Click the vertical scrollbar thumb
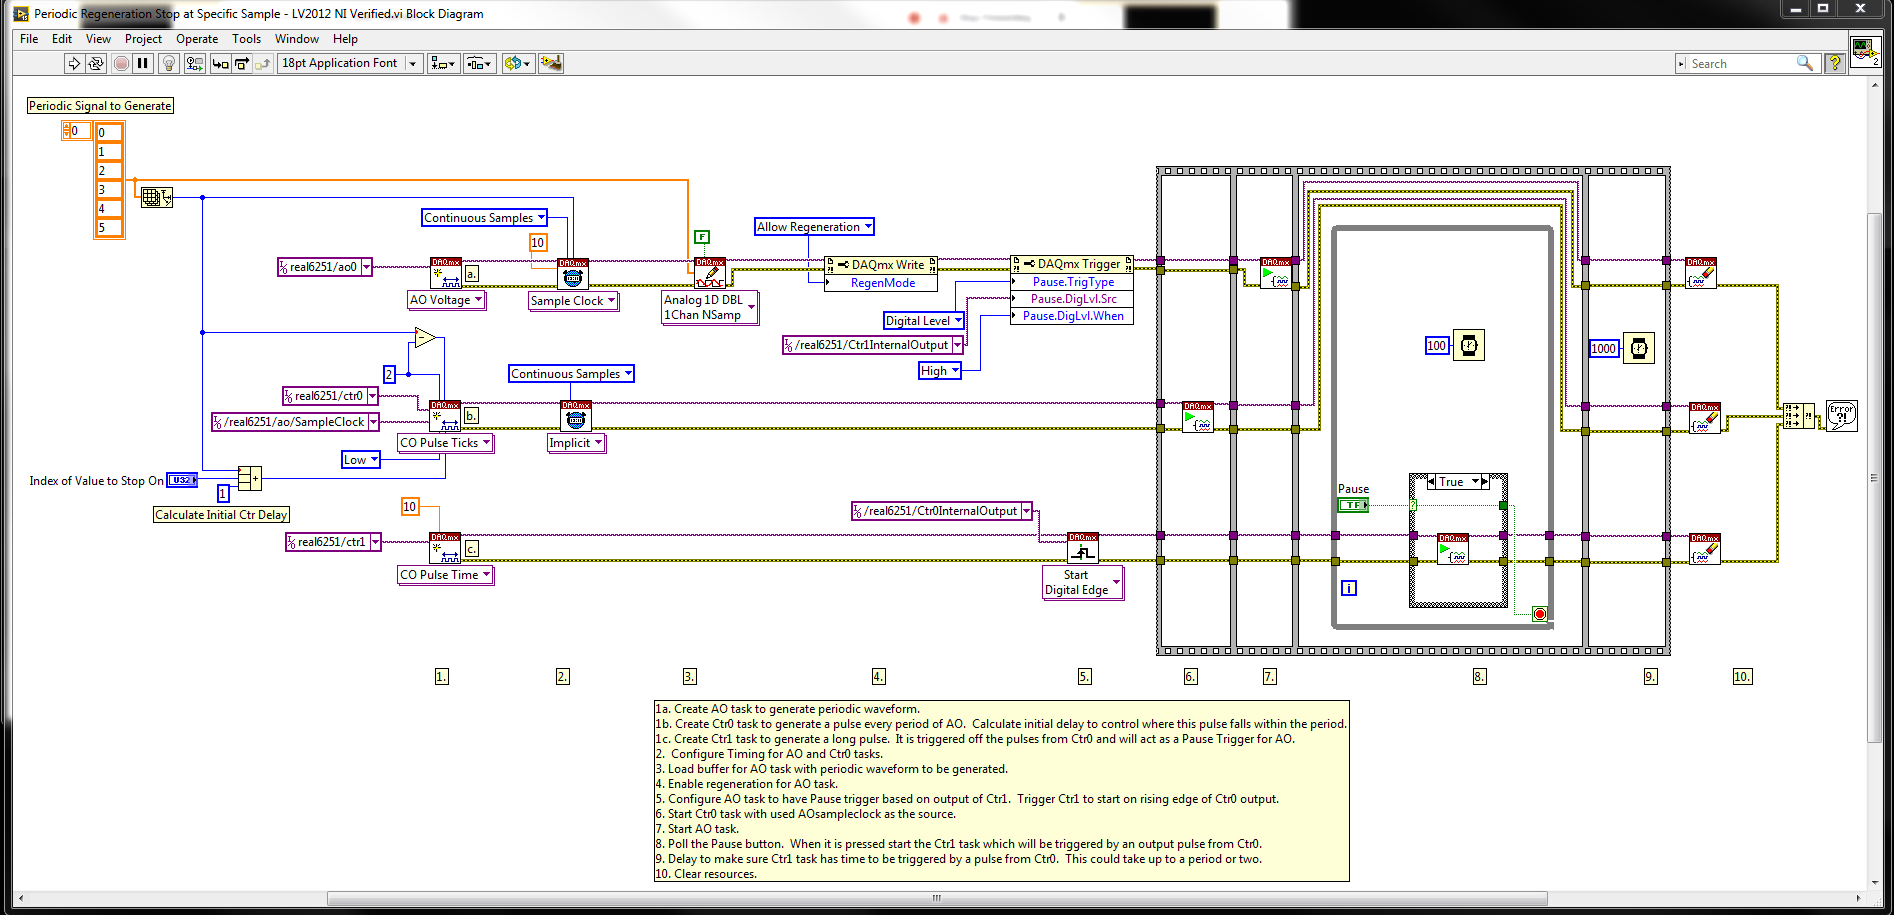Image resolution: width=1894 pixels, height=915 pixels. [1875, 477]
